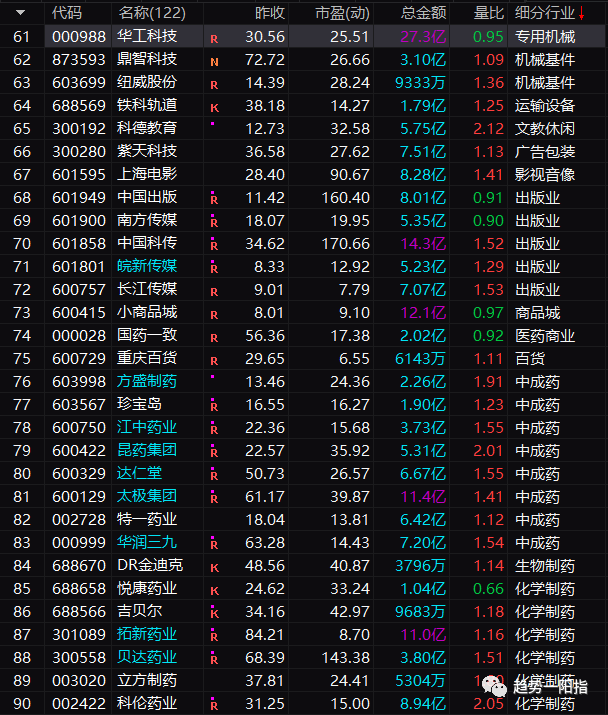
Task: Sort by 代码 column header
Action: coord(67,13)
